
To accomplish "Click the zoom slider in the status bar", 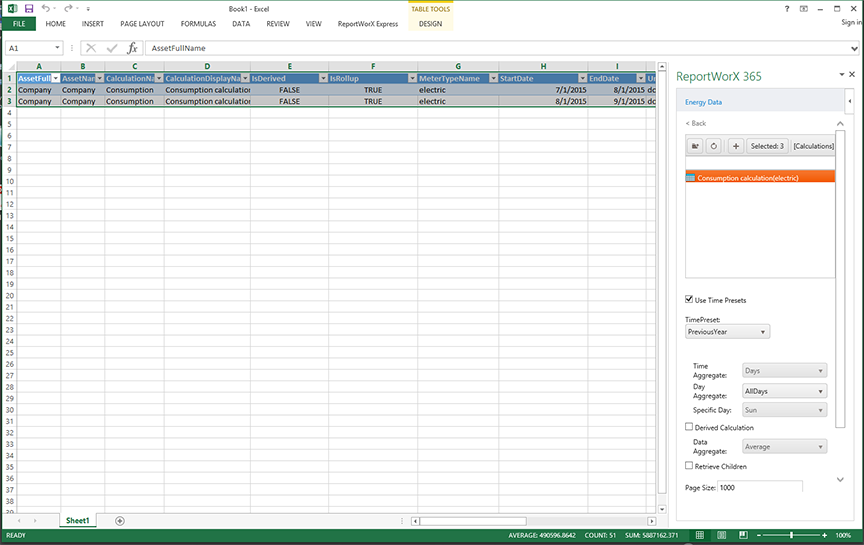I will point(792,535).
